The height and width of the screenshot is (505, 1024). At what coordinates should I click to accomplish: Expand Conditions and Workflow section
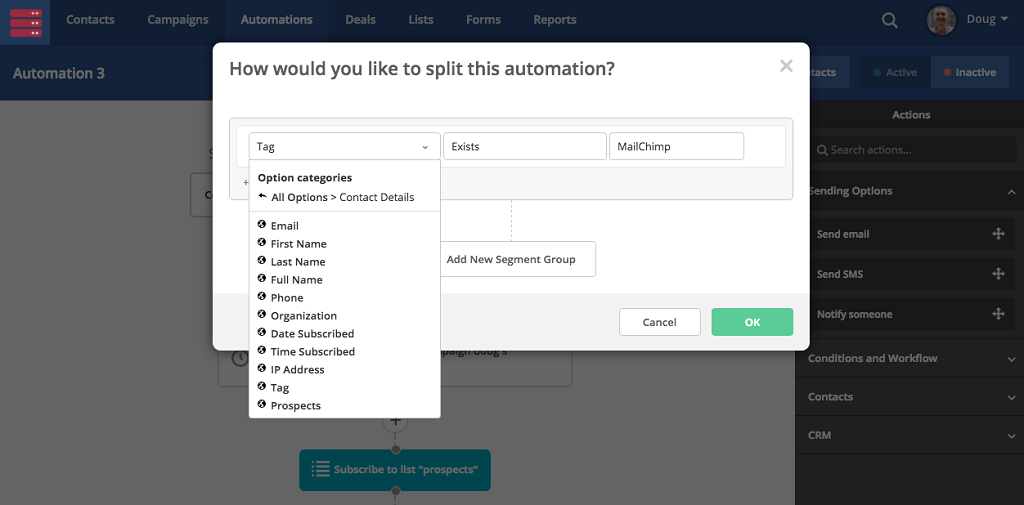click(910, 358)
